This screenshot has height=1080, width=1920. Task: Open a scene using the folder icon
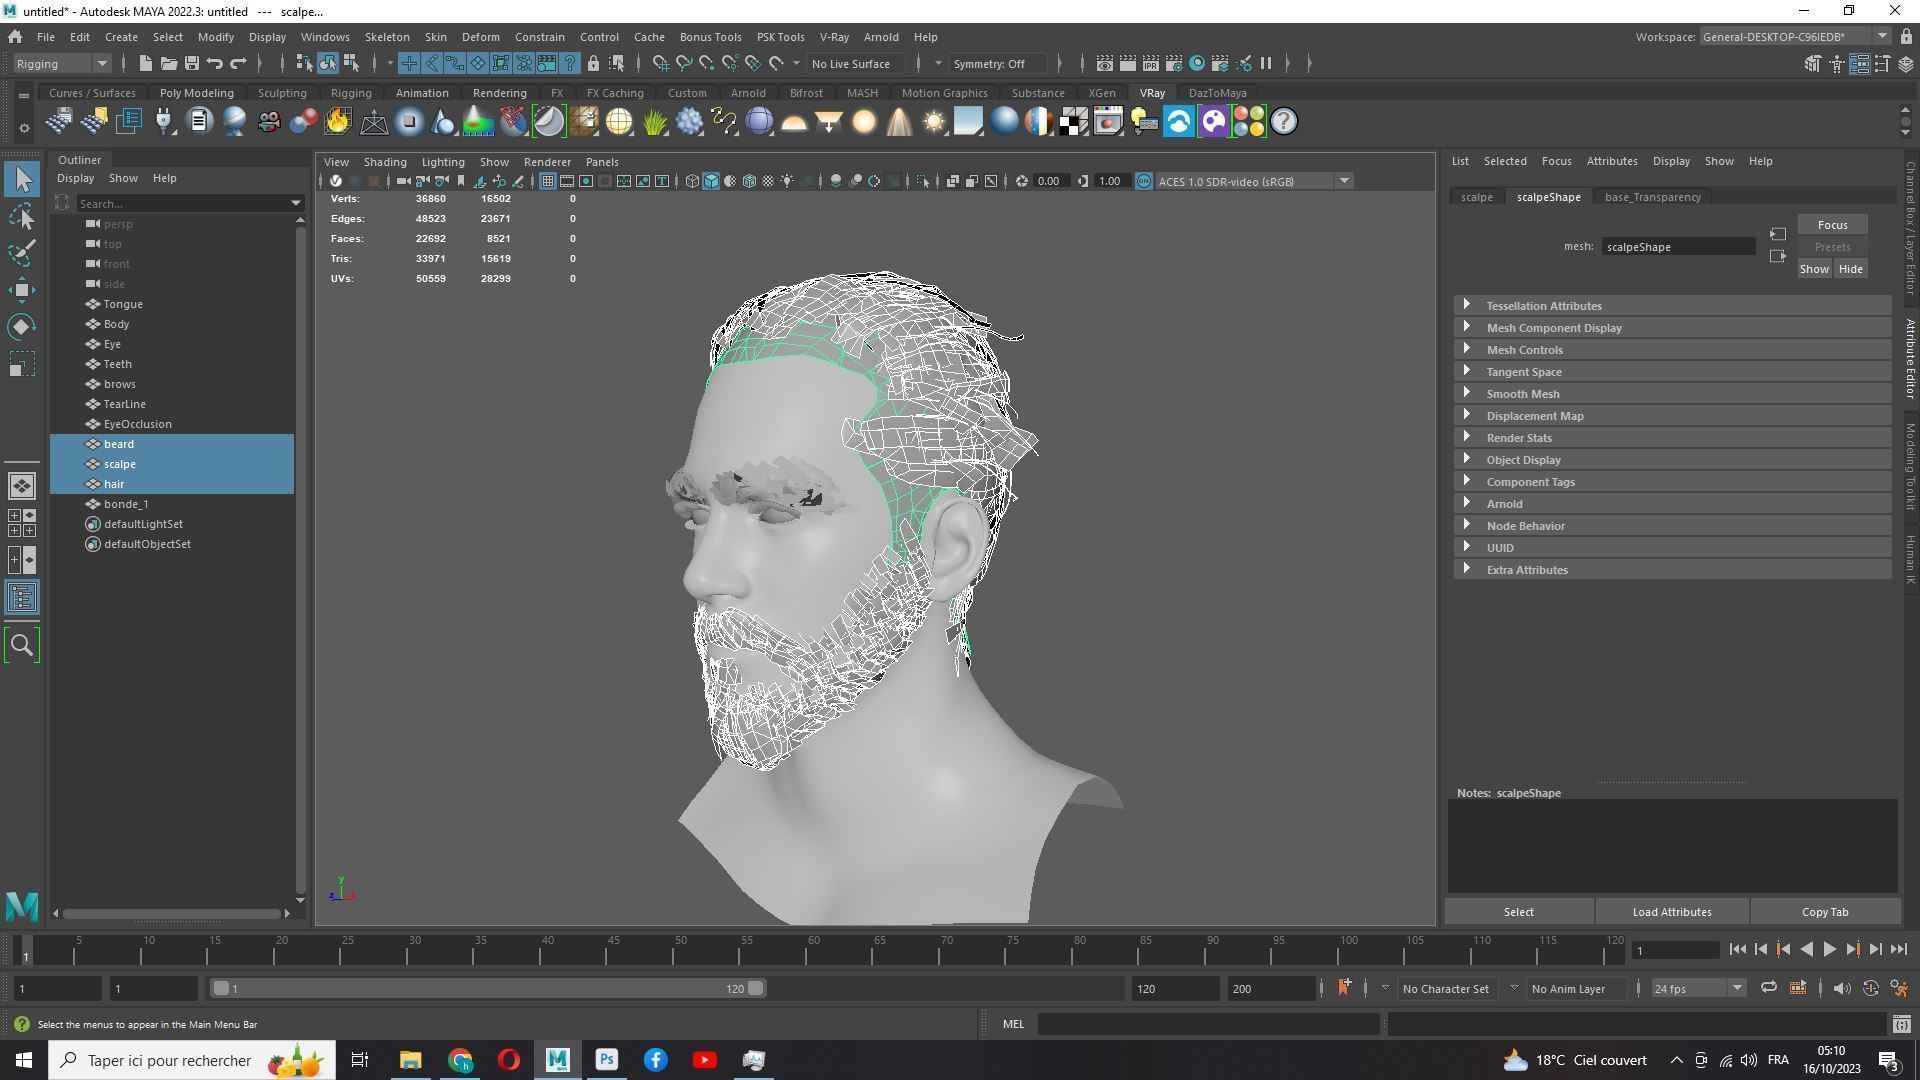point(168,64)
